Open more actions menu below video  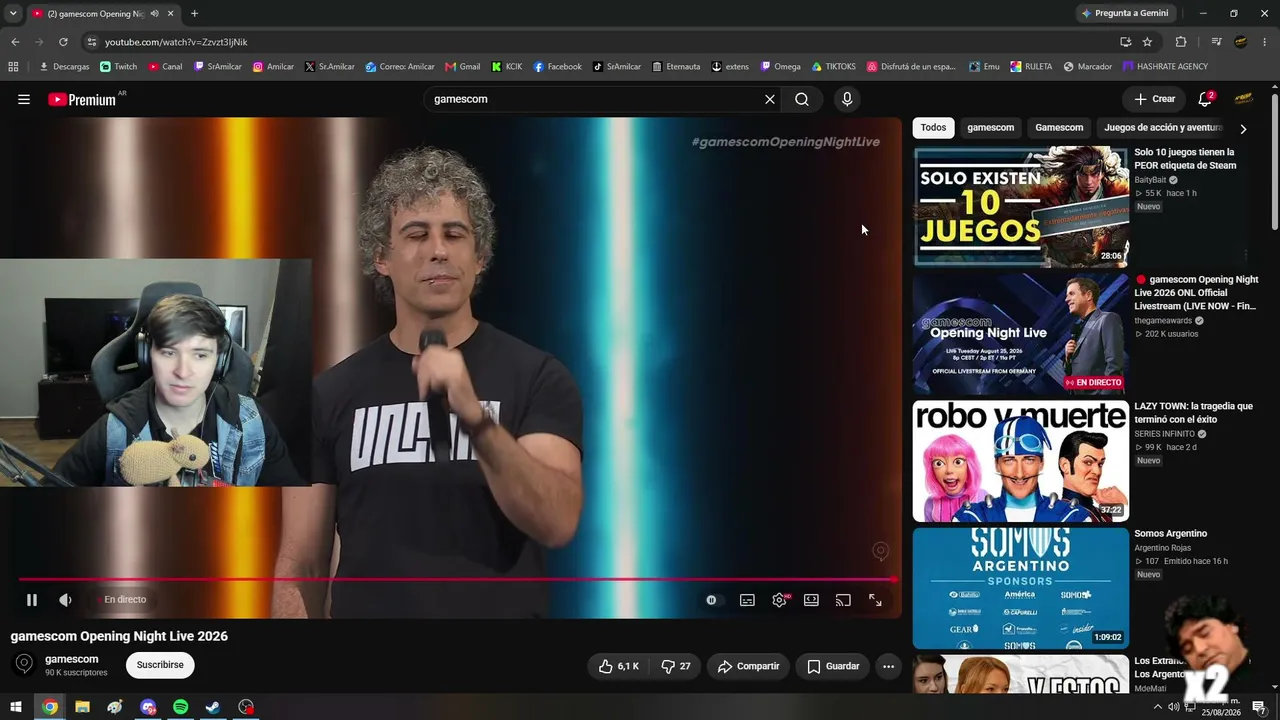888,666
